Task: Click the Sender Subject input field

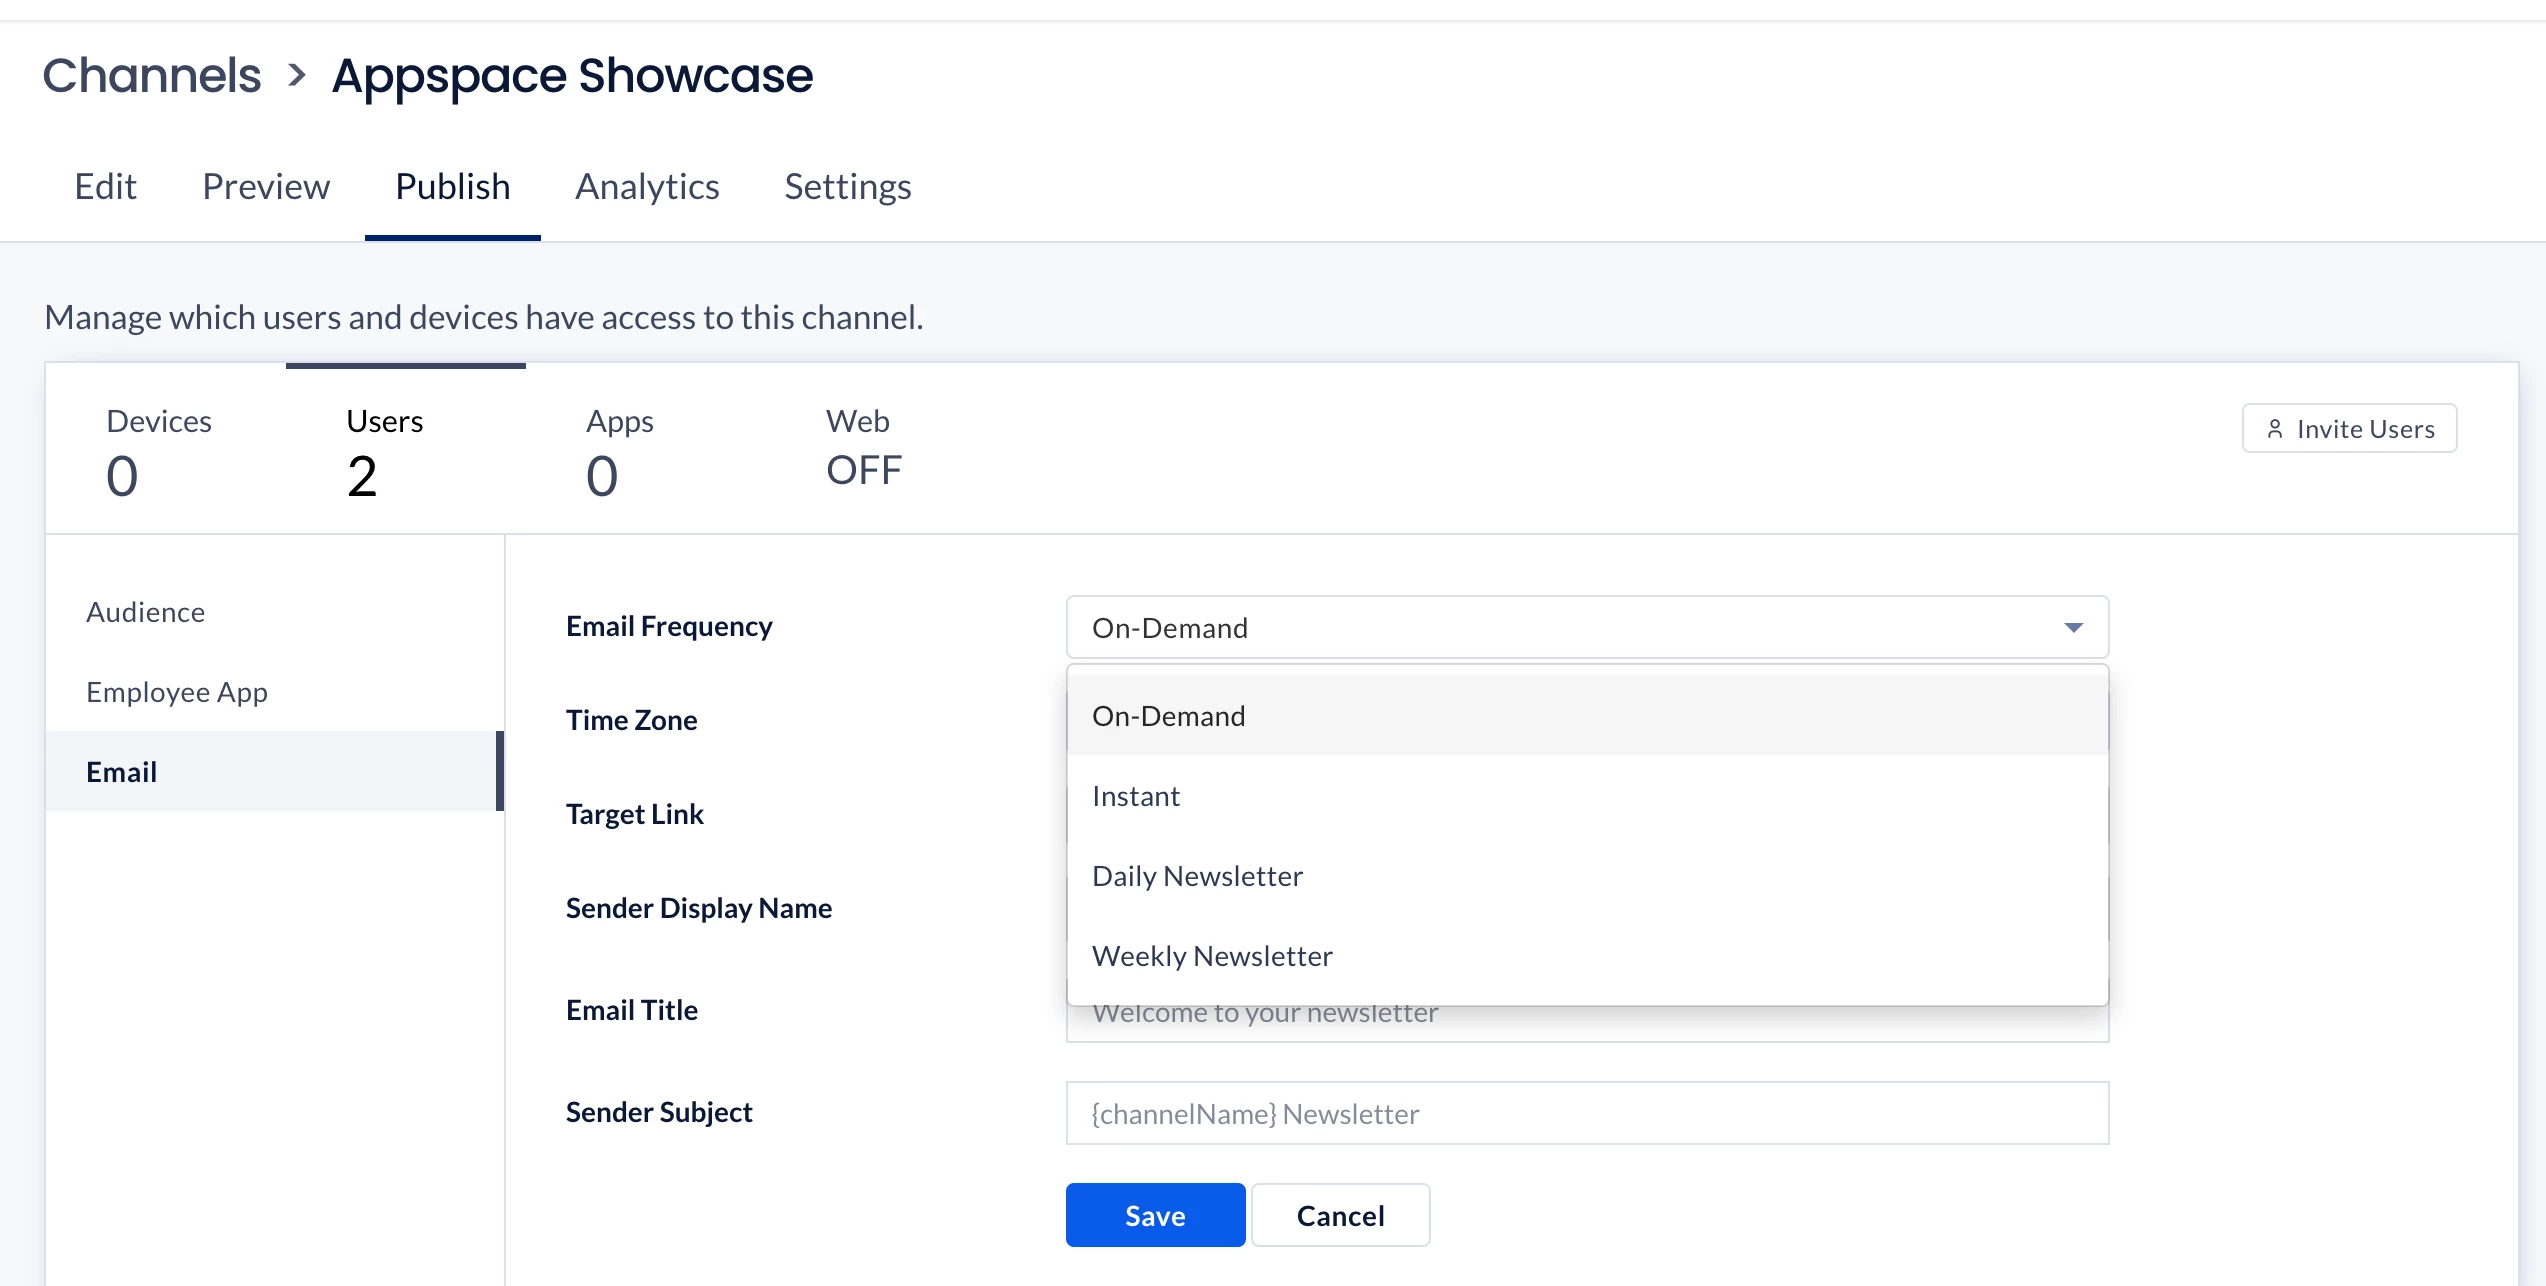Action: point(1587,1113)
